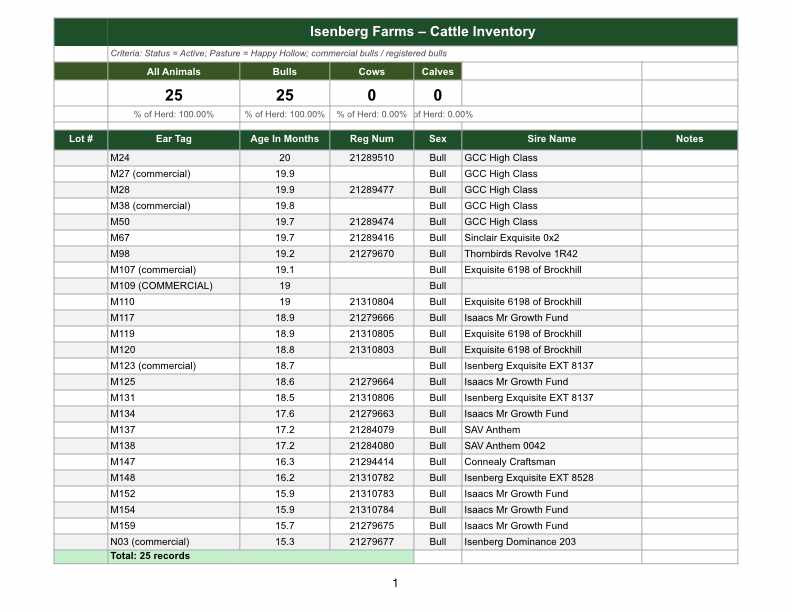
Task: Click the Connealy Craftsman sire name
Action: (x=509, y=462)
